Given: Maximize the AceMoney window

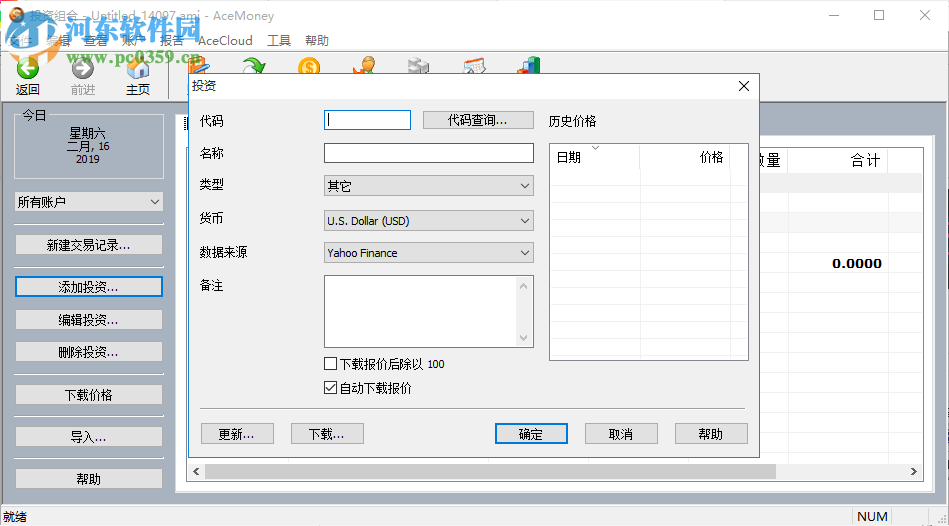Looking at the screenshot, I should [x=879, y=16].
